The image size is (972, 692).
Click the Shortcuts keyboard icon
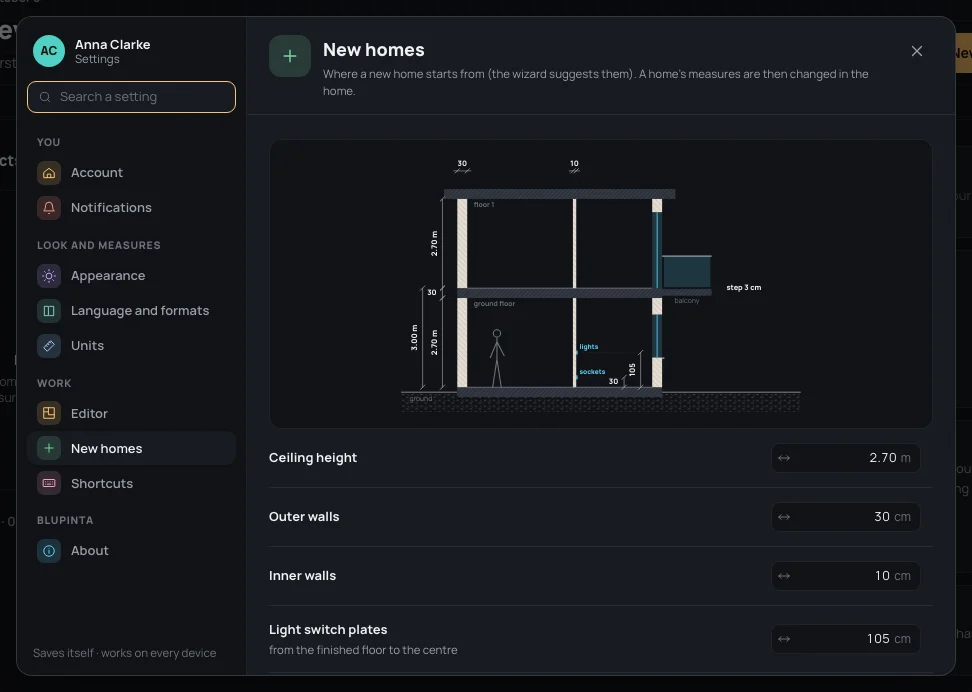click(x=49, y=484)
